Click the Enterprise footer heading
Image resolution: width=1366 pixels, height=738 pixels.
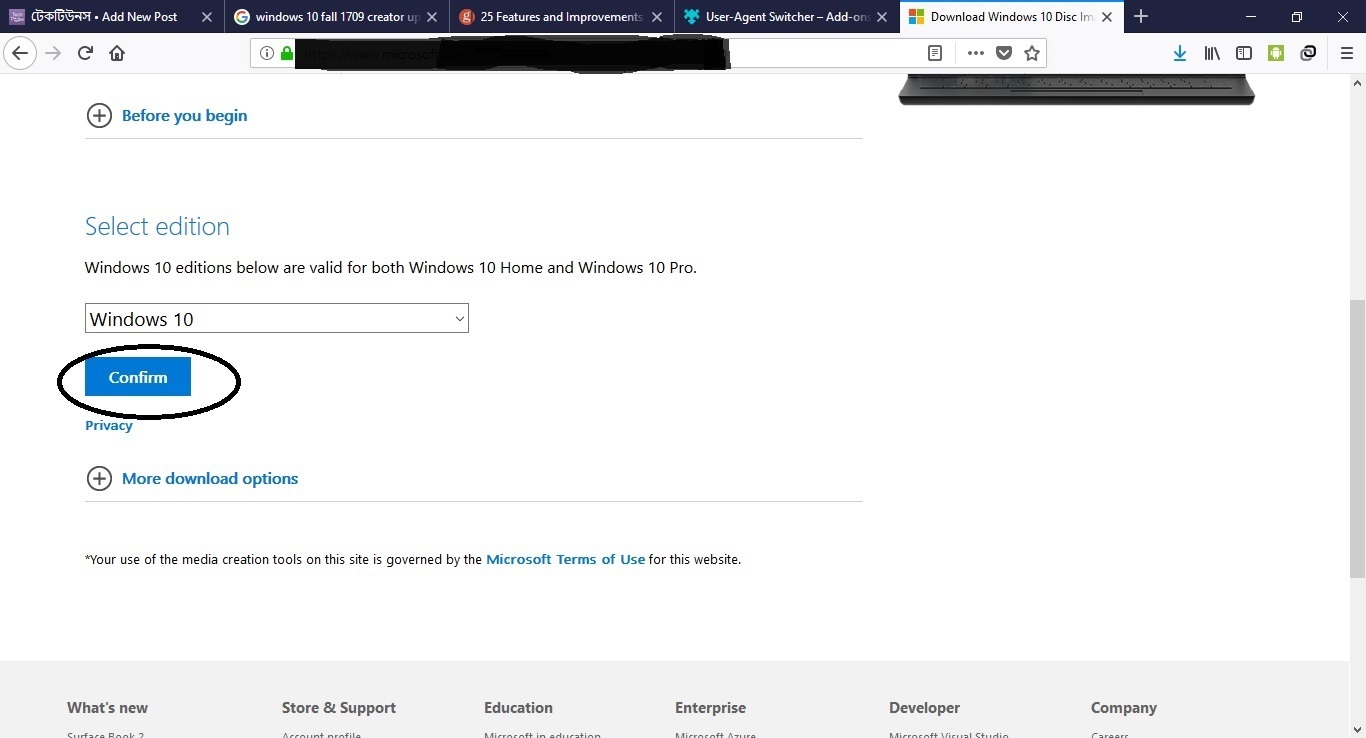pos(710,708)
